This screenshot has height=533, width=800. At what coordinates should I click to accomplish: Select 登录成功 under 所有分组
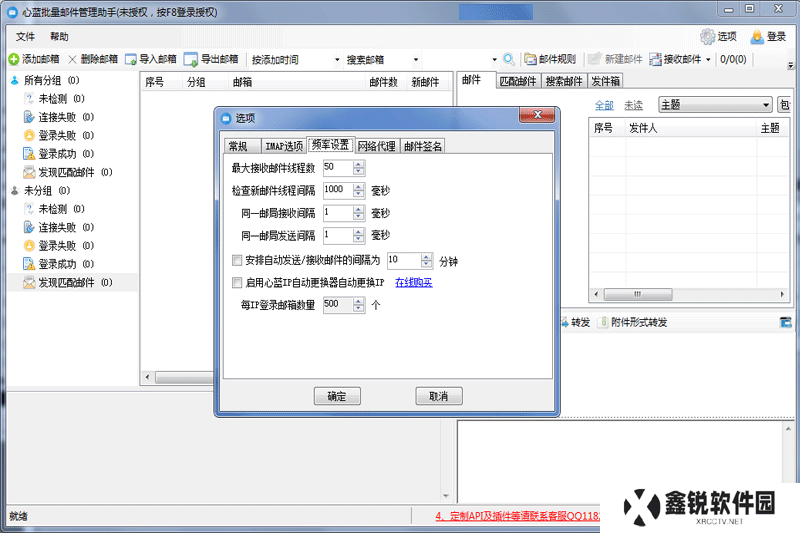coord(58,154)
